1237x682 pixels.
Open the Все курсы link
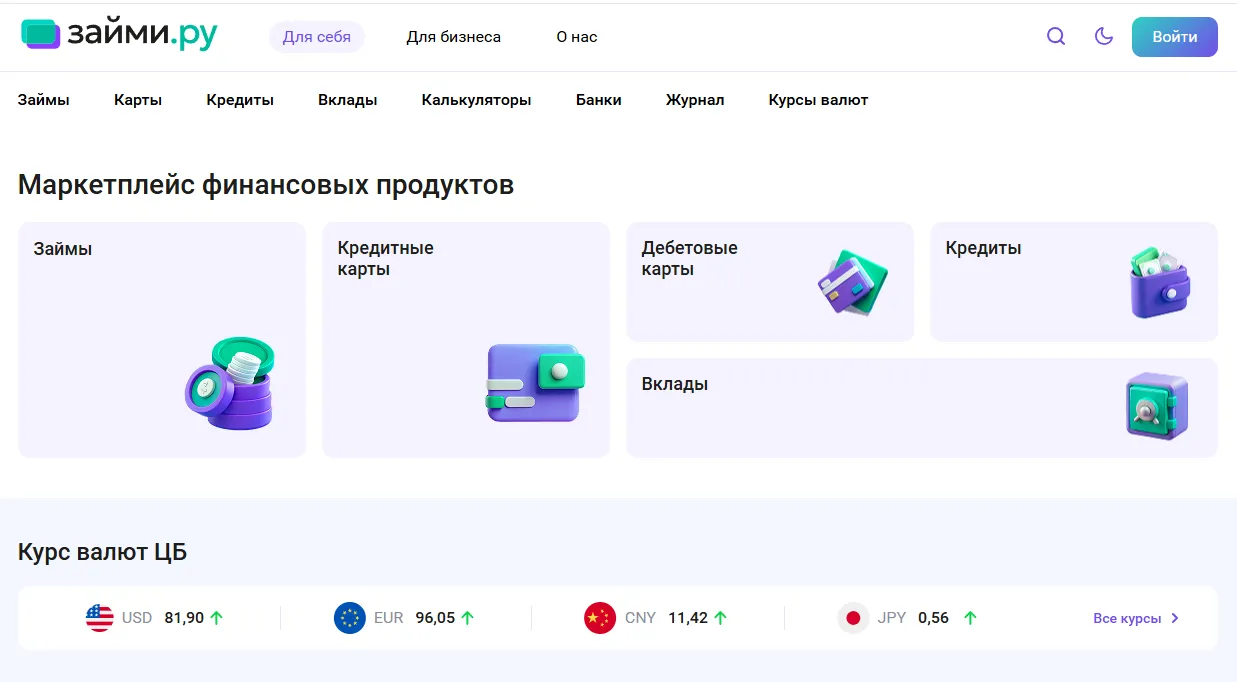(x=1127, y=618)
